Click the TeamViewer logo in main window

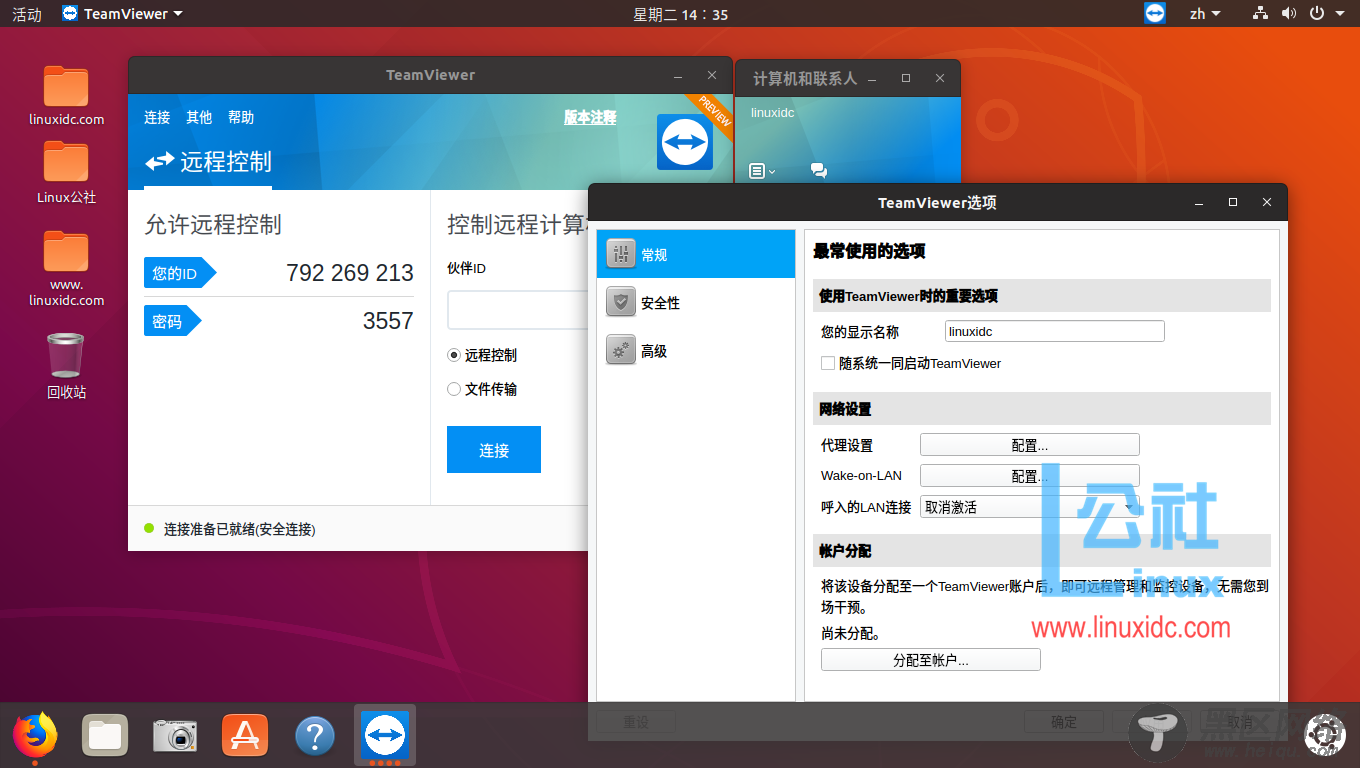(684, 142)
